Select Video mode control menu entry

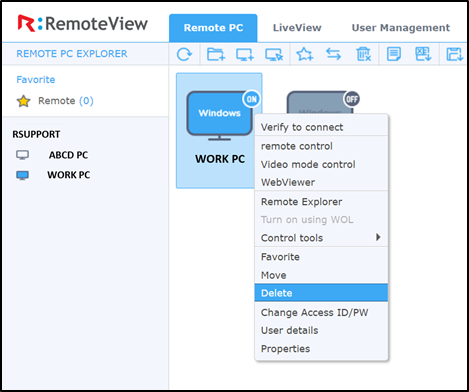click(321, 164)
